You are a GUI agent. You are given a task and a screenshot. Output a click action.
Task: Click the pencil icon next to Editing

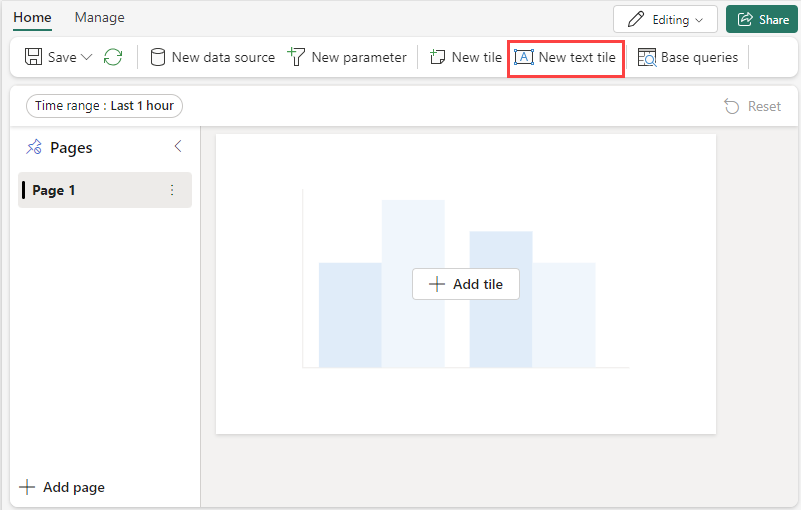pyautogui.click(x=635, y=19)
